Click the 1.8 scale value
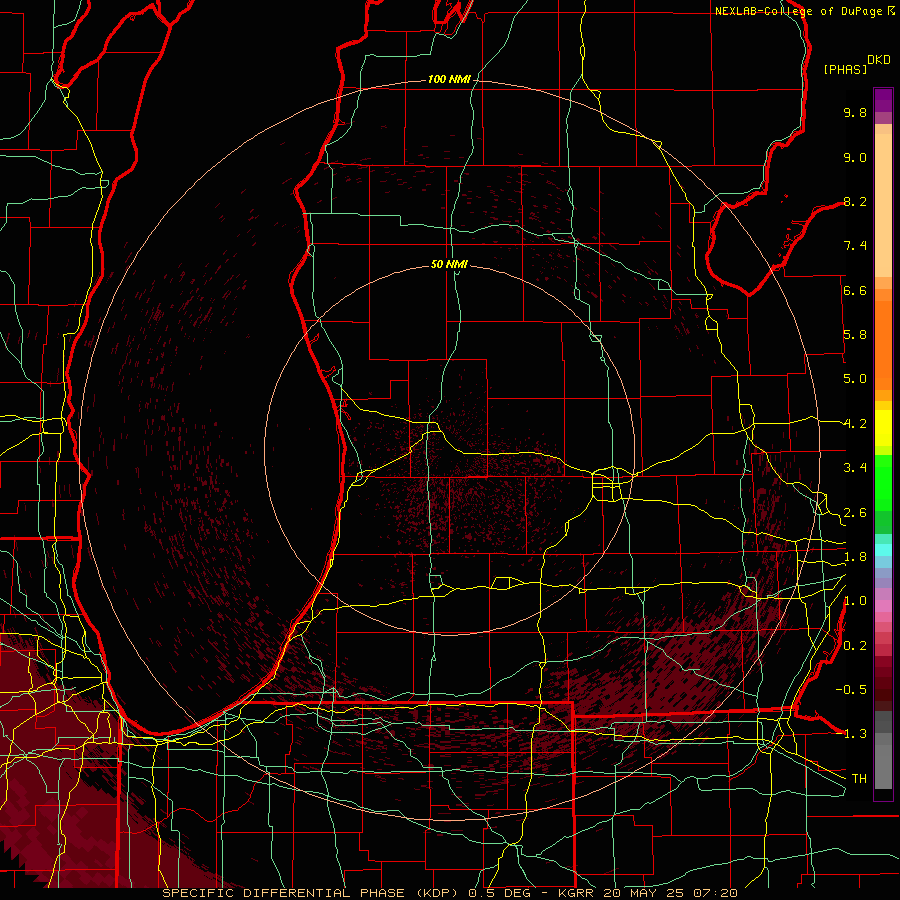Image resolution: width=900 pixels, height=900 pixels. click(855, 557)
